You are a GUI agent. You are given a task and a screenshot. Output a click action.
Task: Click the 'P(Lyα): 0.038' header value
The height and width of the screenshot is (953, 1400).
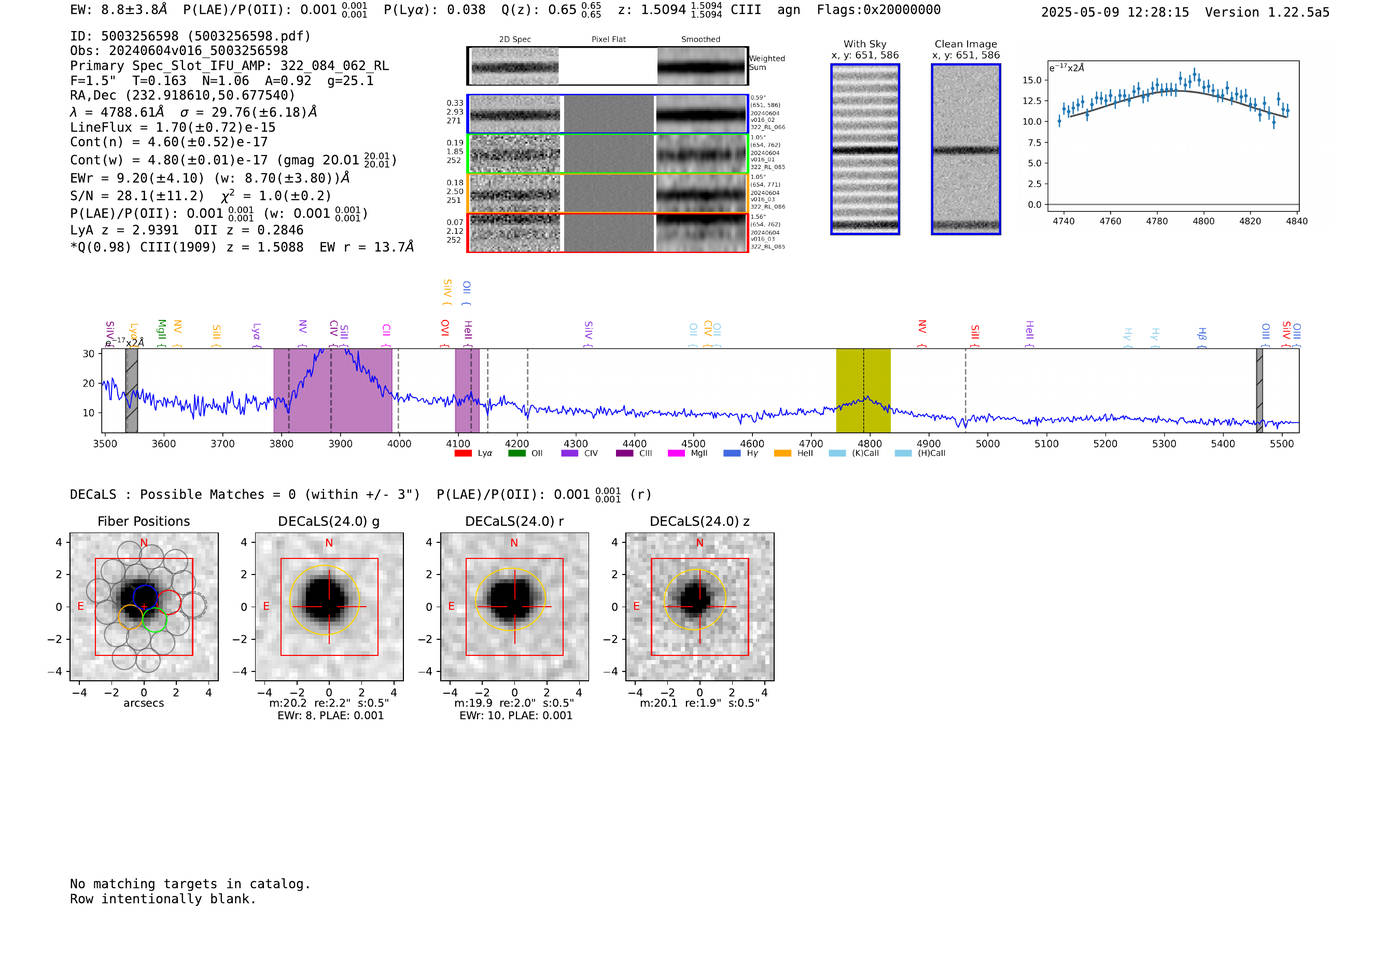point(435,10)
